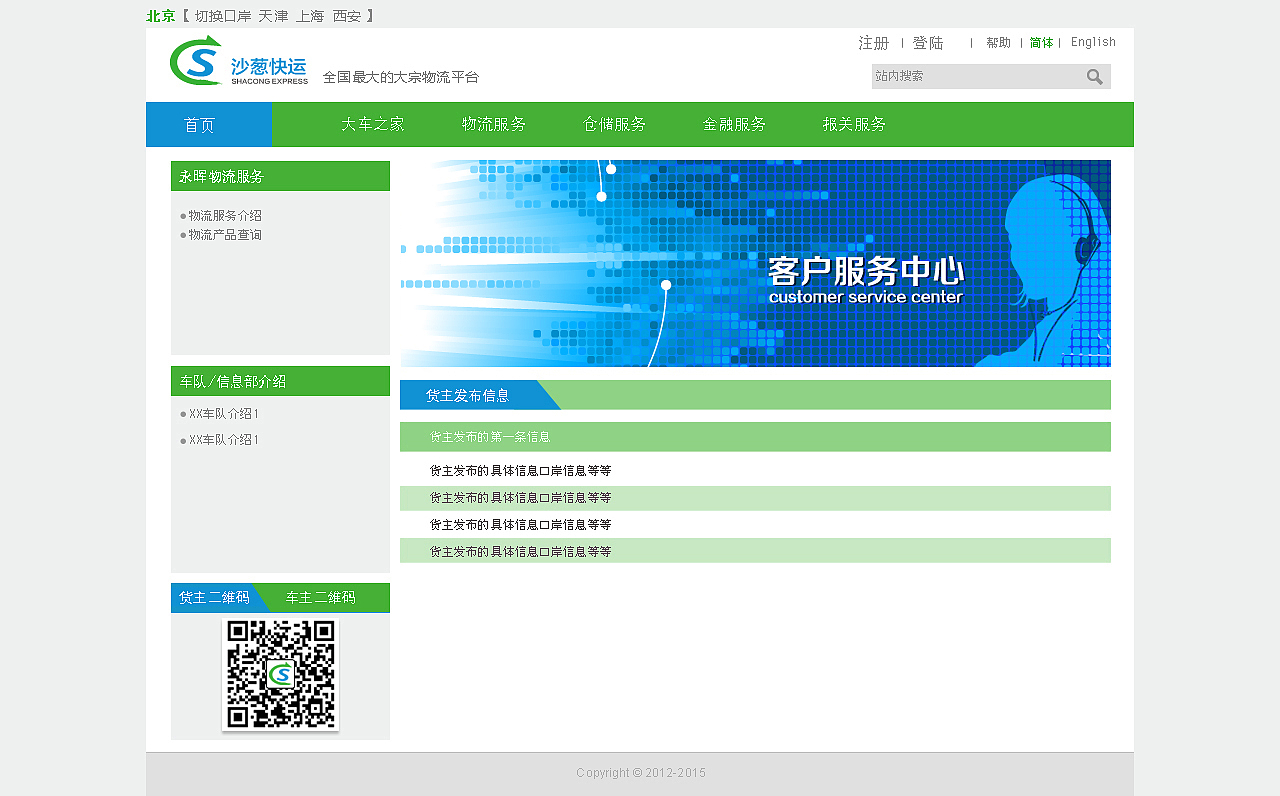Click the second XX车队介绍1 entry
Screen dimensions: 1280x796
click(224, 440)
